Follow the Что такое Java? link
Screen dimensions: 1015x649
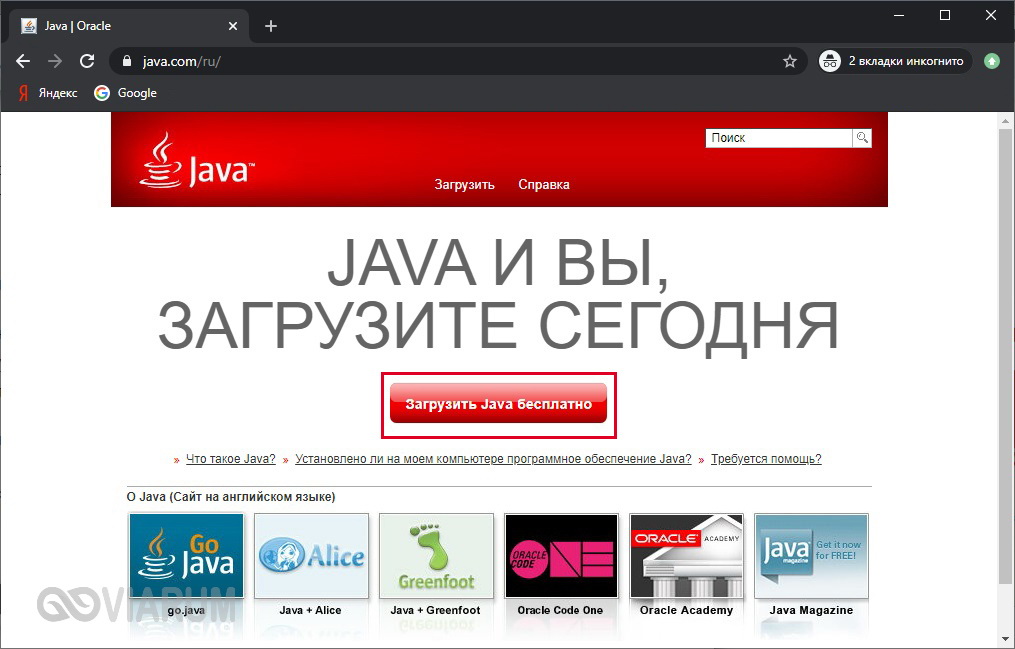[230, 459]
